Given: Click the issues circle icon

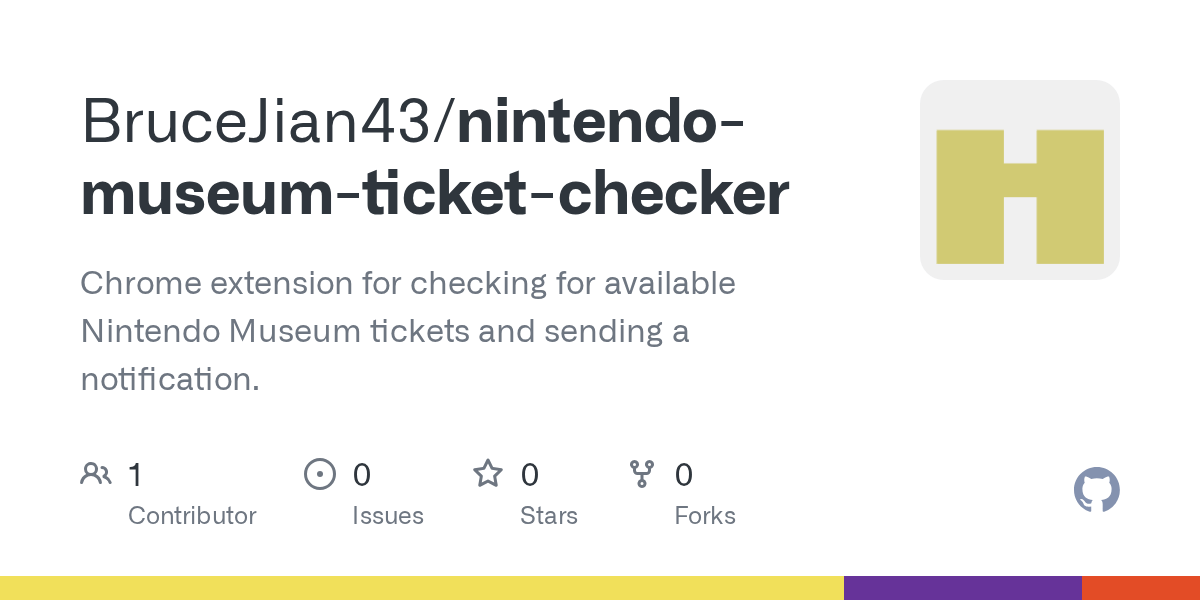Looking at the screenshot, I should [319, 474].
